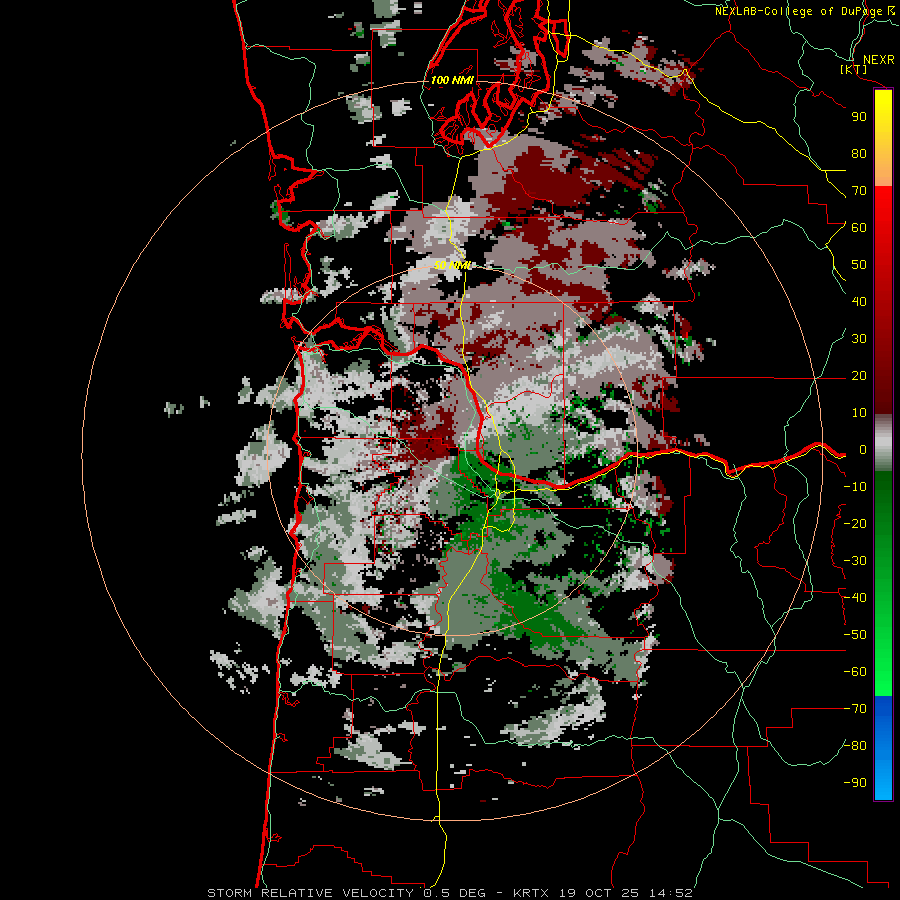Screen dimensions: 900x900
Task: Select the -40 knot scale label
Action: [x=855, y=598]
